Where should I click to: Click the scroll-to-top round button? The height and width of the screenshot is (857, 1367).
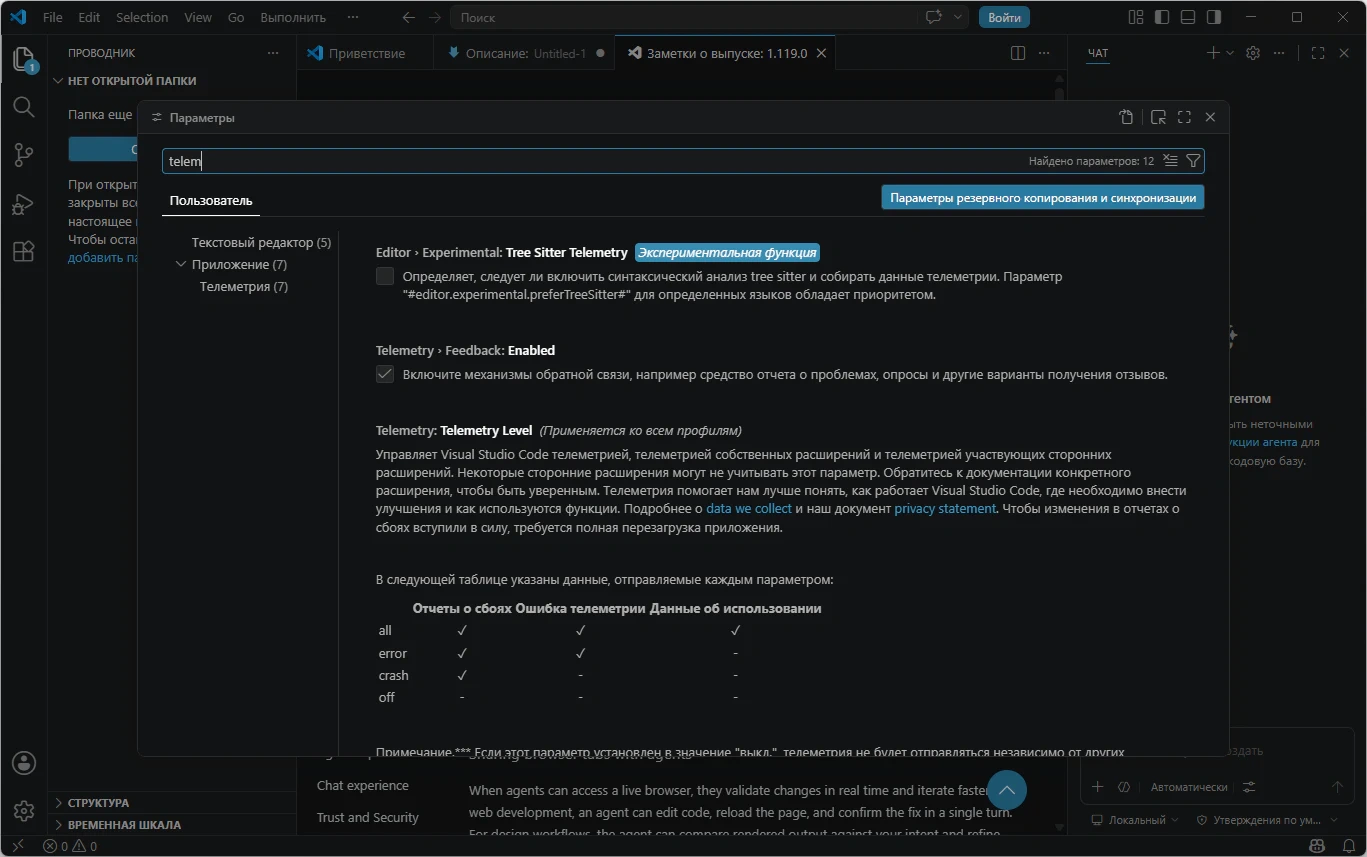pyautogui.click(x=1007, y=790)
